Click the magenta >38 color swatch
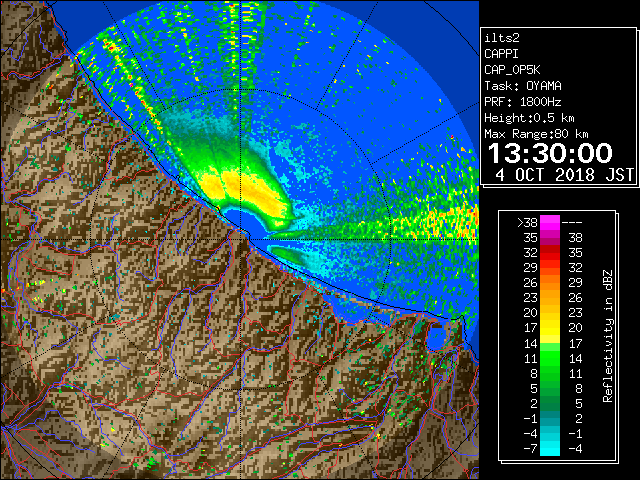The height and width of the screenshot is (480, 640). (550, 222)
